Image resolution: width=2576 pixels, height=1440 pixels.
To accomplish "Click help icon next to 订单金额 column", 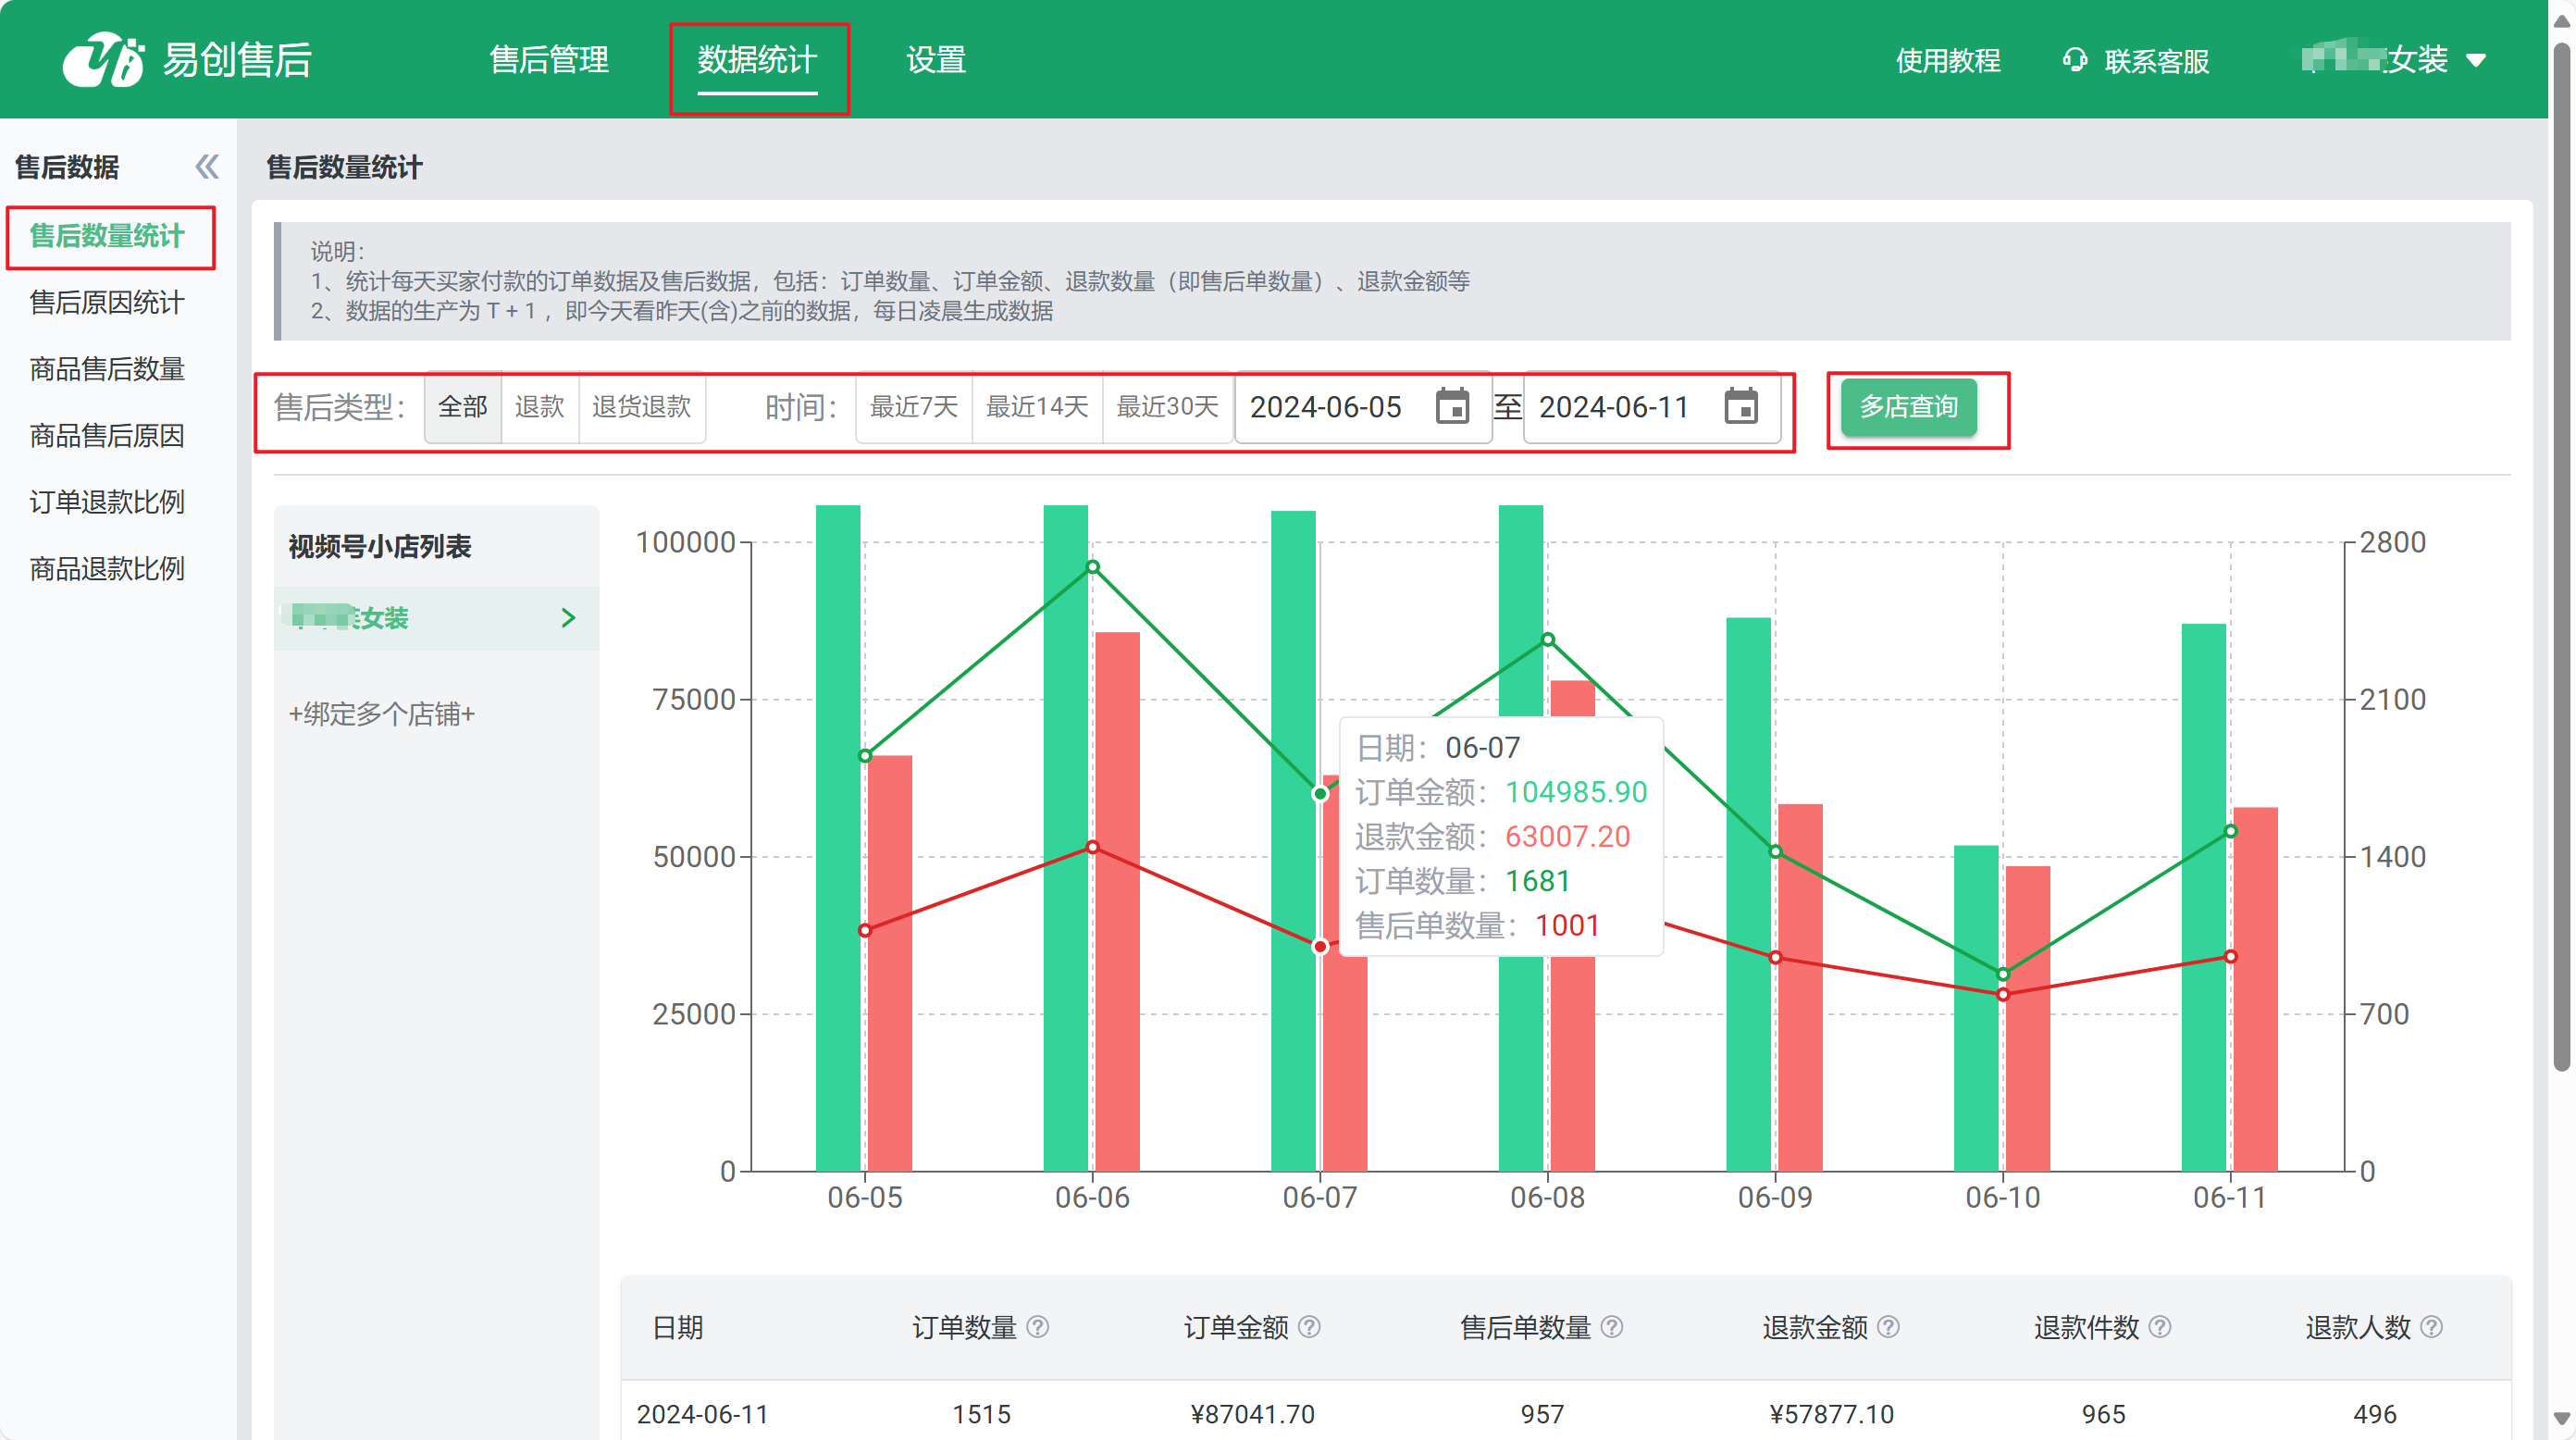I will click(1309, 1327).
